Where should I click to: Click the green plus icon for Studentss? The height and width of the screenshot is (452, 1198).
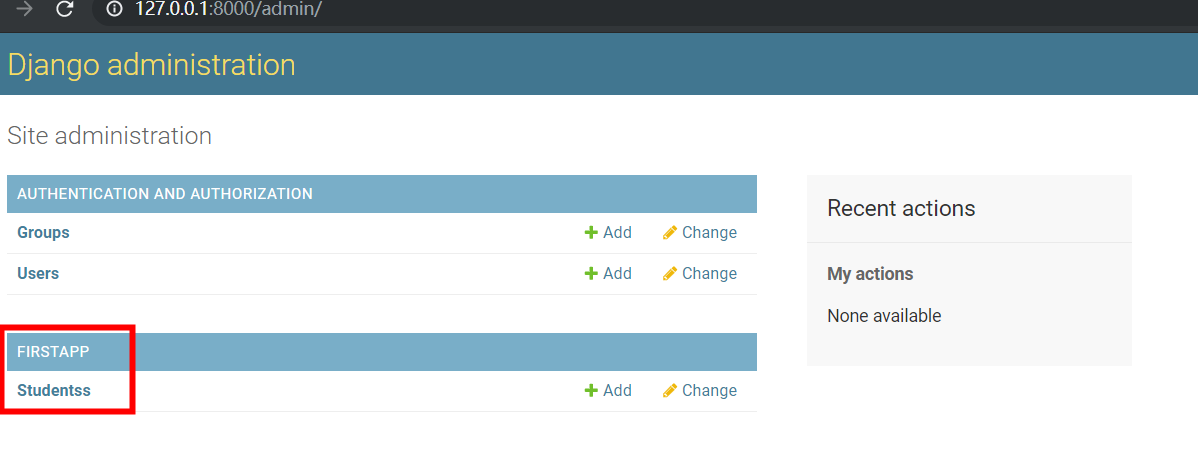pyautogui.click(x=591, y=390)
